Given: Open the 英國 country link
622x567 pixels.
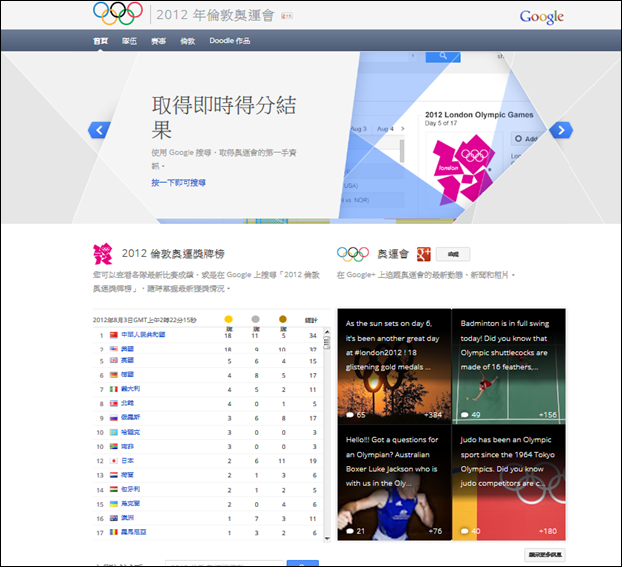Looking at the screenshot, I should tap(127, 360).
